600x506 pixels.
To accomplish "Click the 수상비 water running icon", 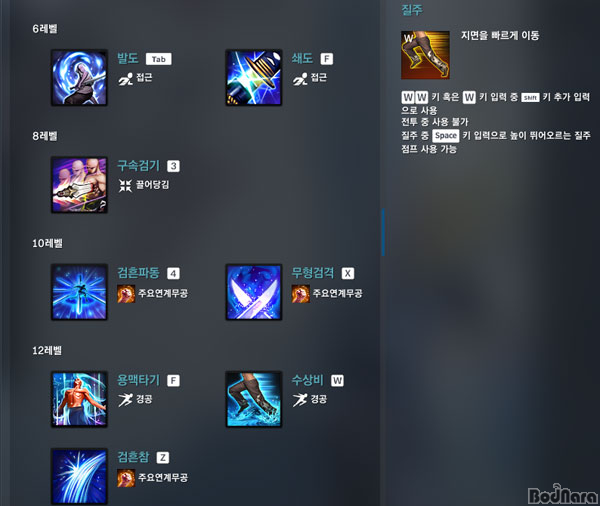I will coord(254,399).
